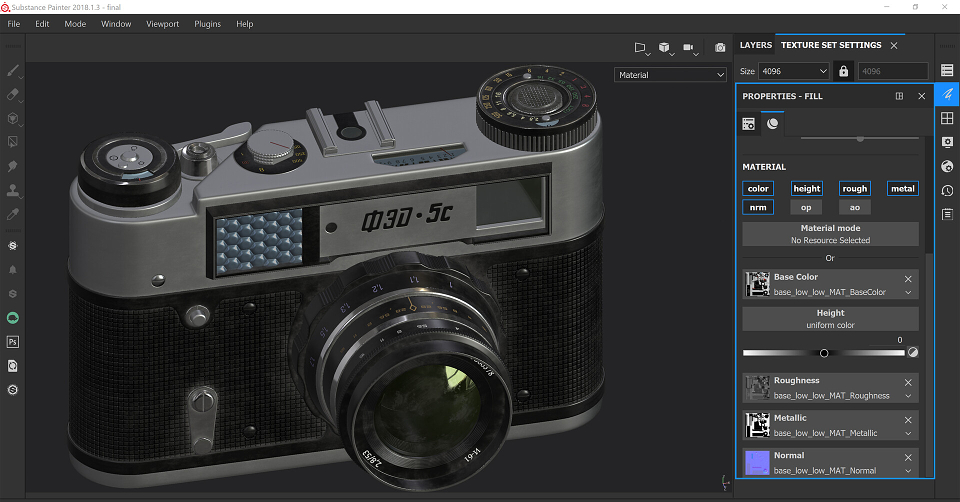Open the Texture Set List grid icon
960x502 pixels.
click(947, 118)
